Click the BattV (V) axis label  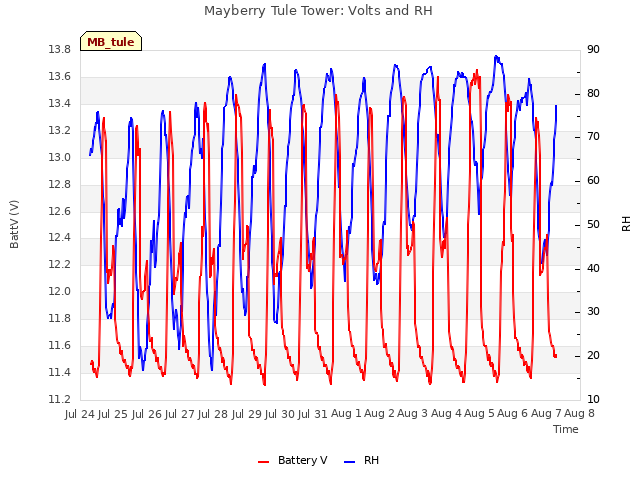coord(14,224)
